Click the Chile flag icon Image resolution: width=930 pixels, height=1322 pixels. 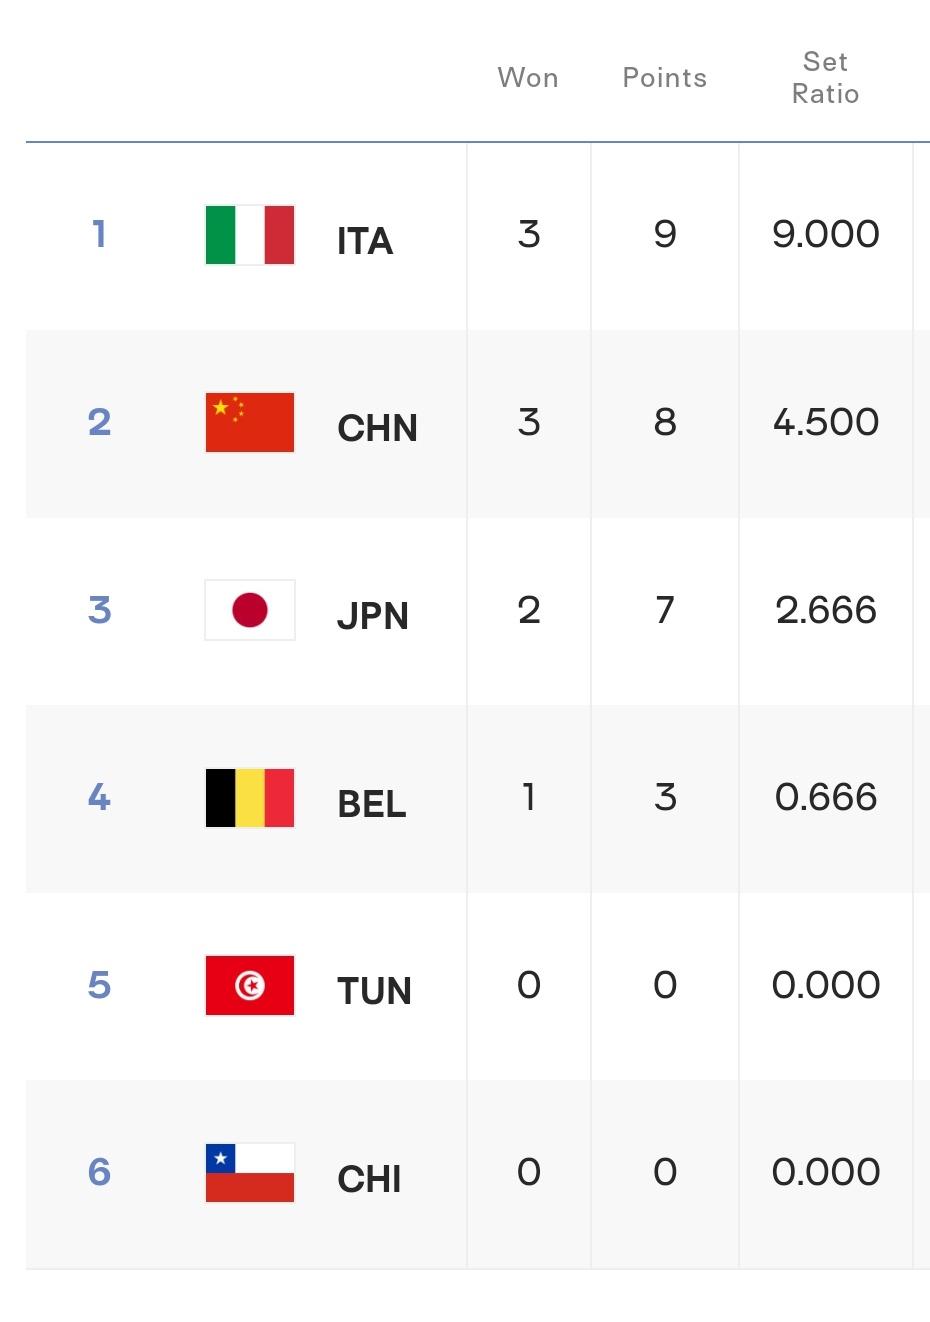click(x=250, y=1173)
